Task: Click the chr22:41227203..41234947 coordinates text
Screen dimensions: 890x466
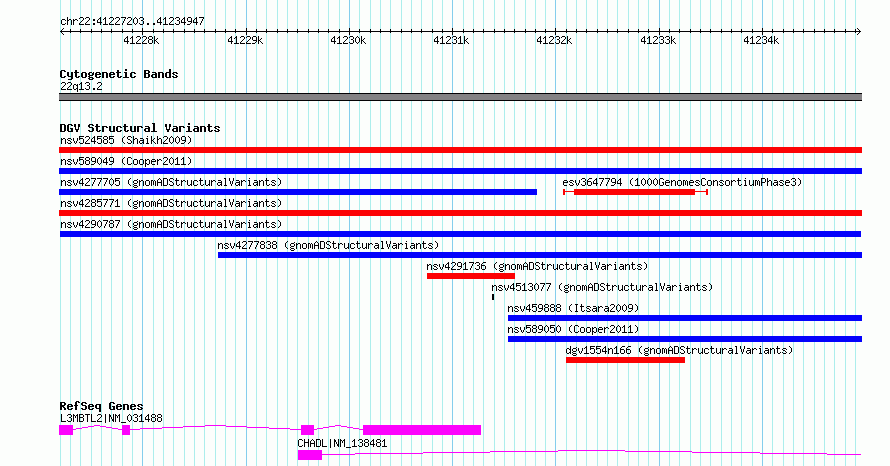Action: 132,22
